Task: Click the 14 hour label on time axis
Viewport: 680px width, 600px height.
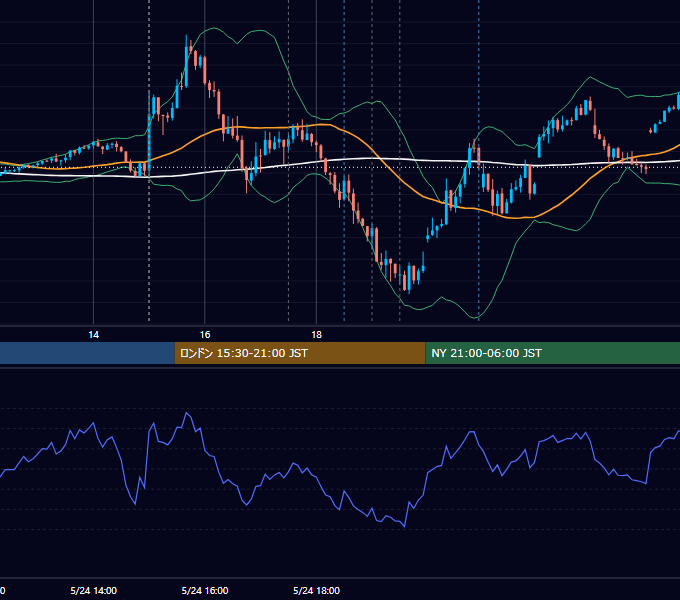Action: tap(94, 335)
